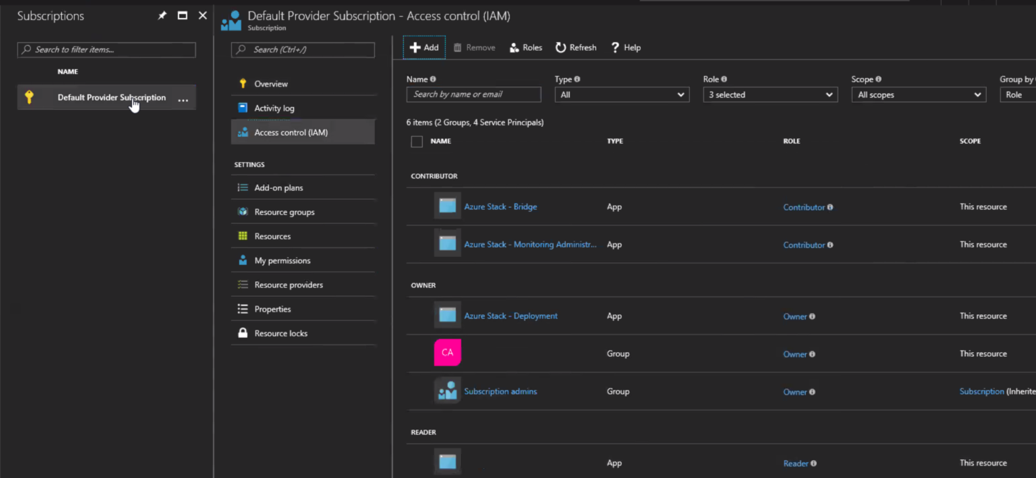The image size is (1036, 478).
Task: Click the Resource locks padlock icon
Action: [242, 333]
